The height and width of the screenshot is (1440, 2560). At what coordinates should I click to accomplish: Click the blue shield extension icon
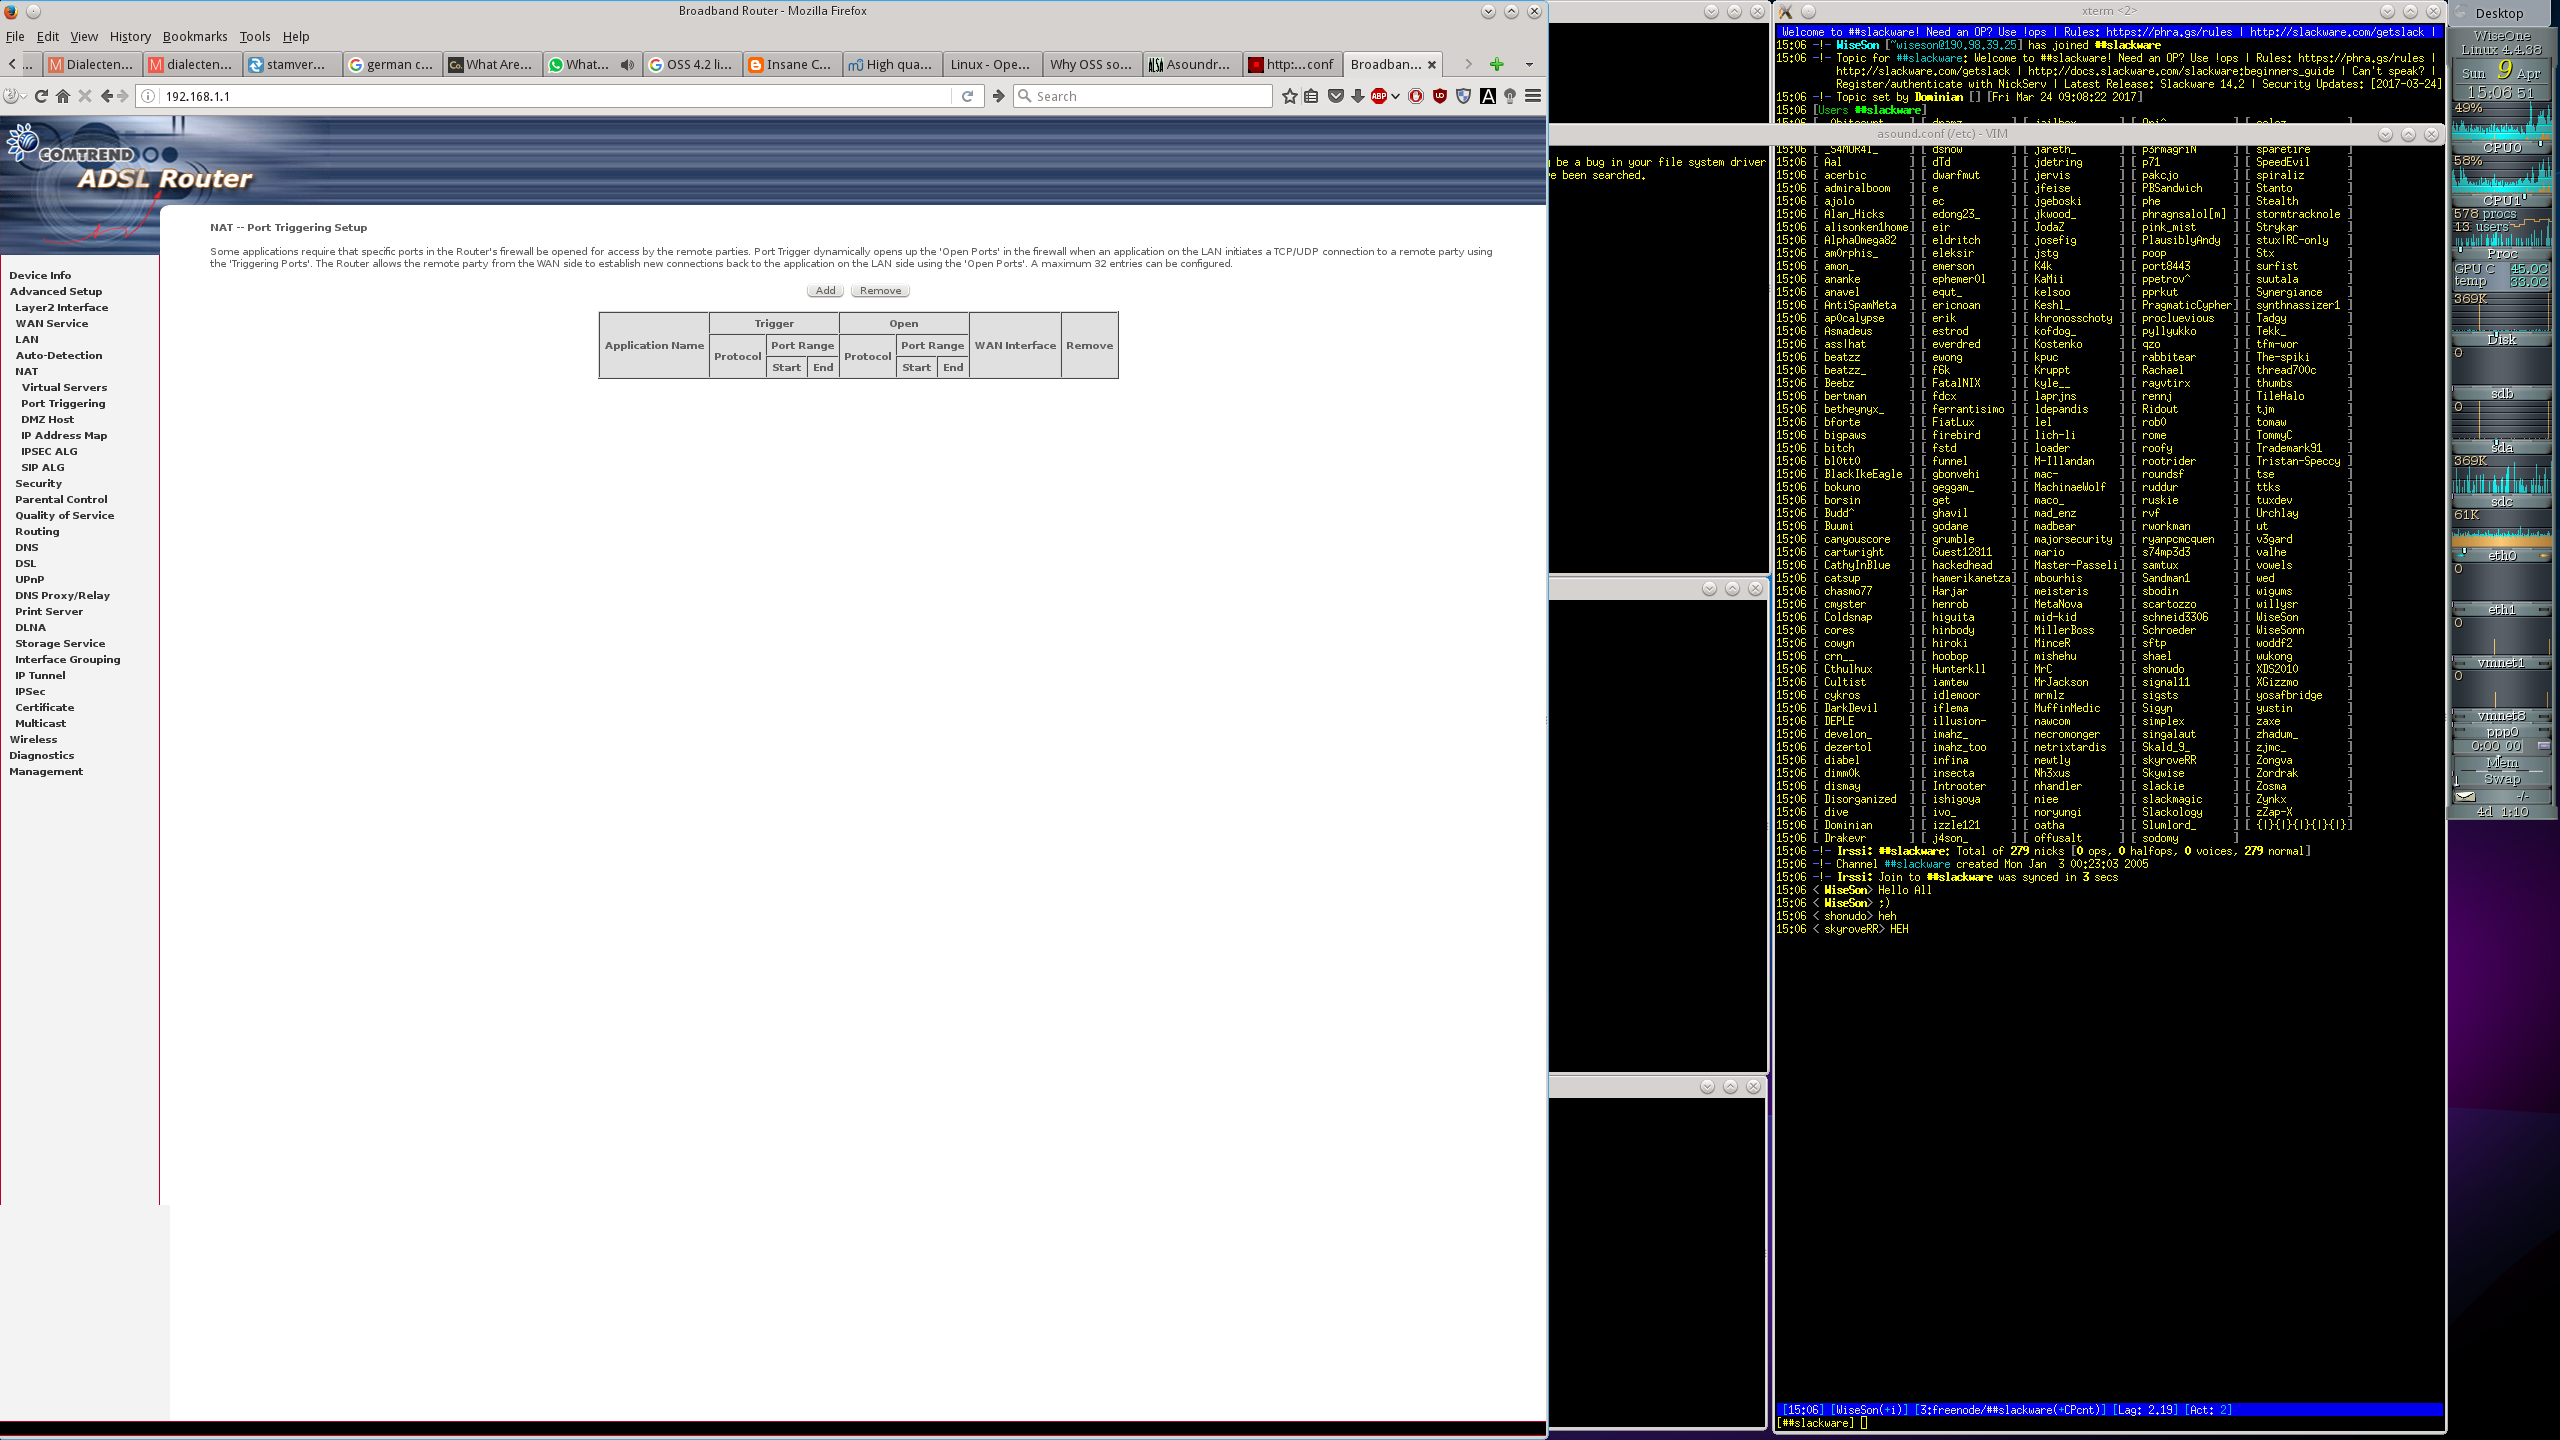[1464, 96]
